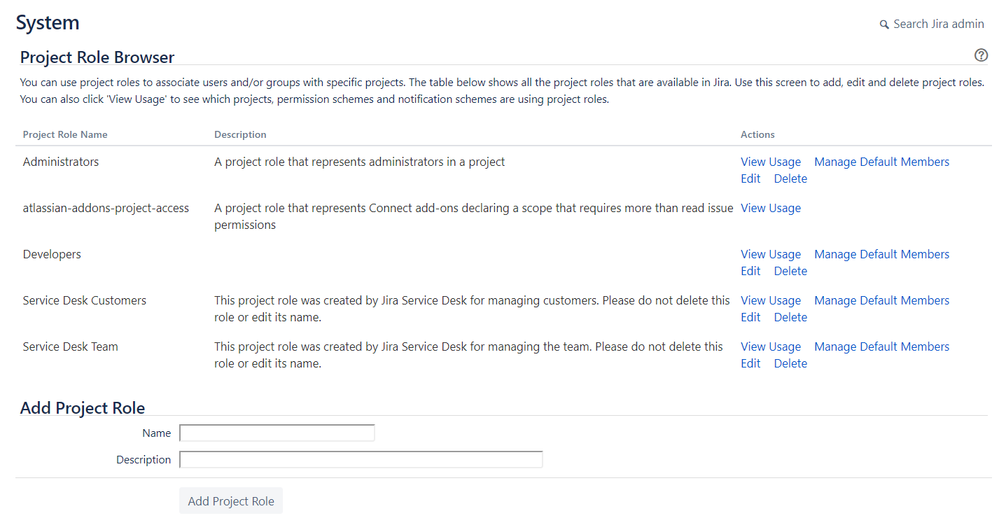Manage Default Members for Service Desk Customers
Screen dimensions: 999x525
point(882,301)
